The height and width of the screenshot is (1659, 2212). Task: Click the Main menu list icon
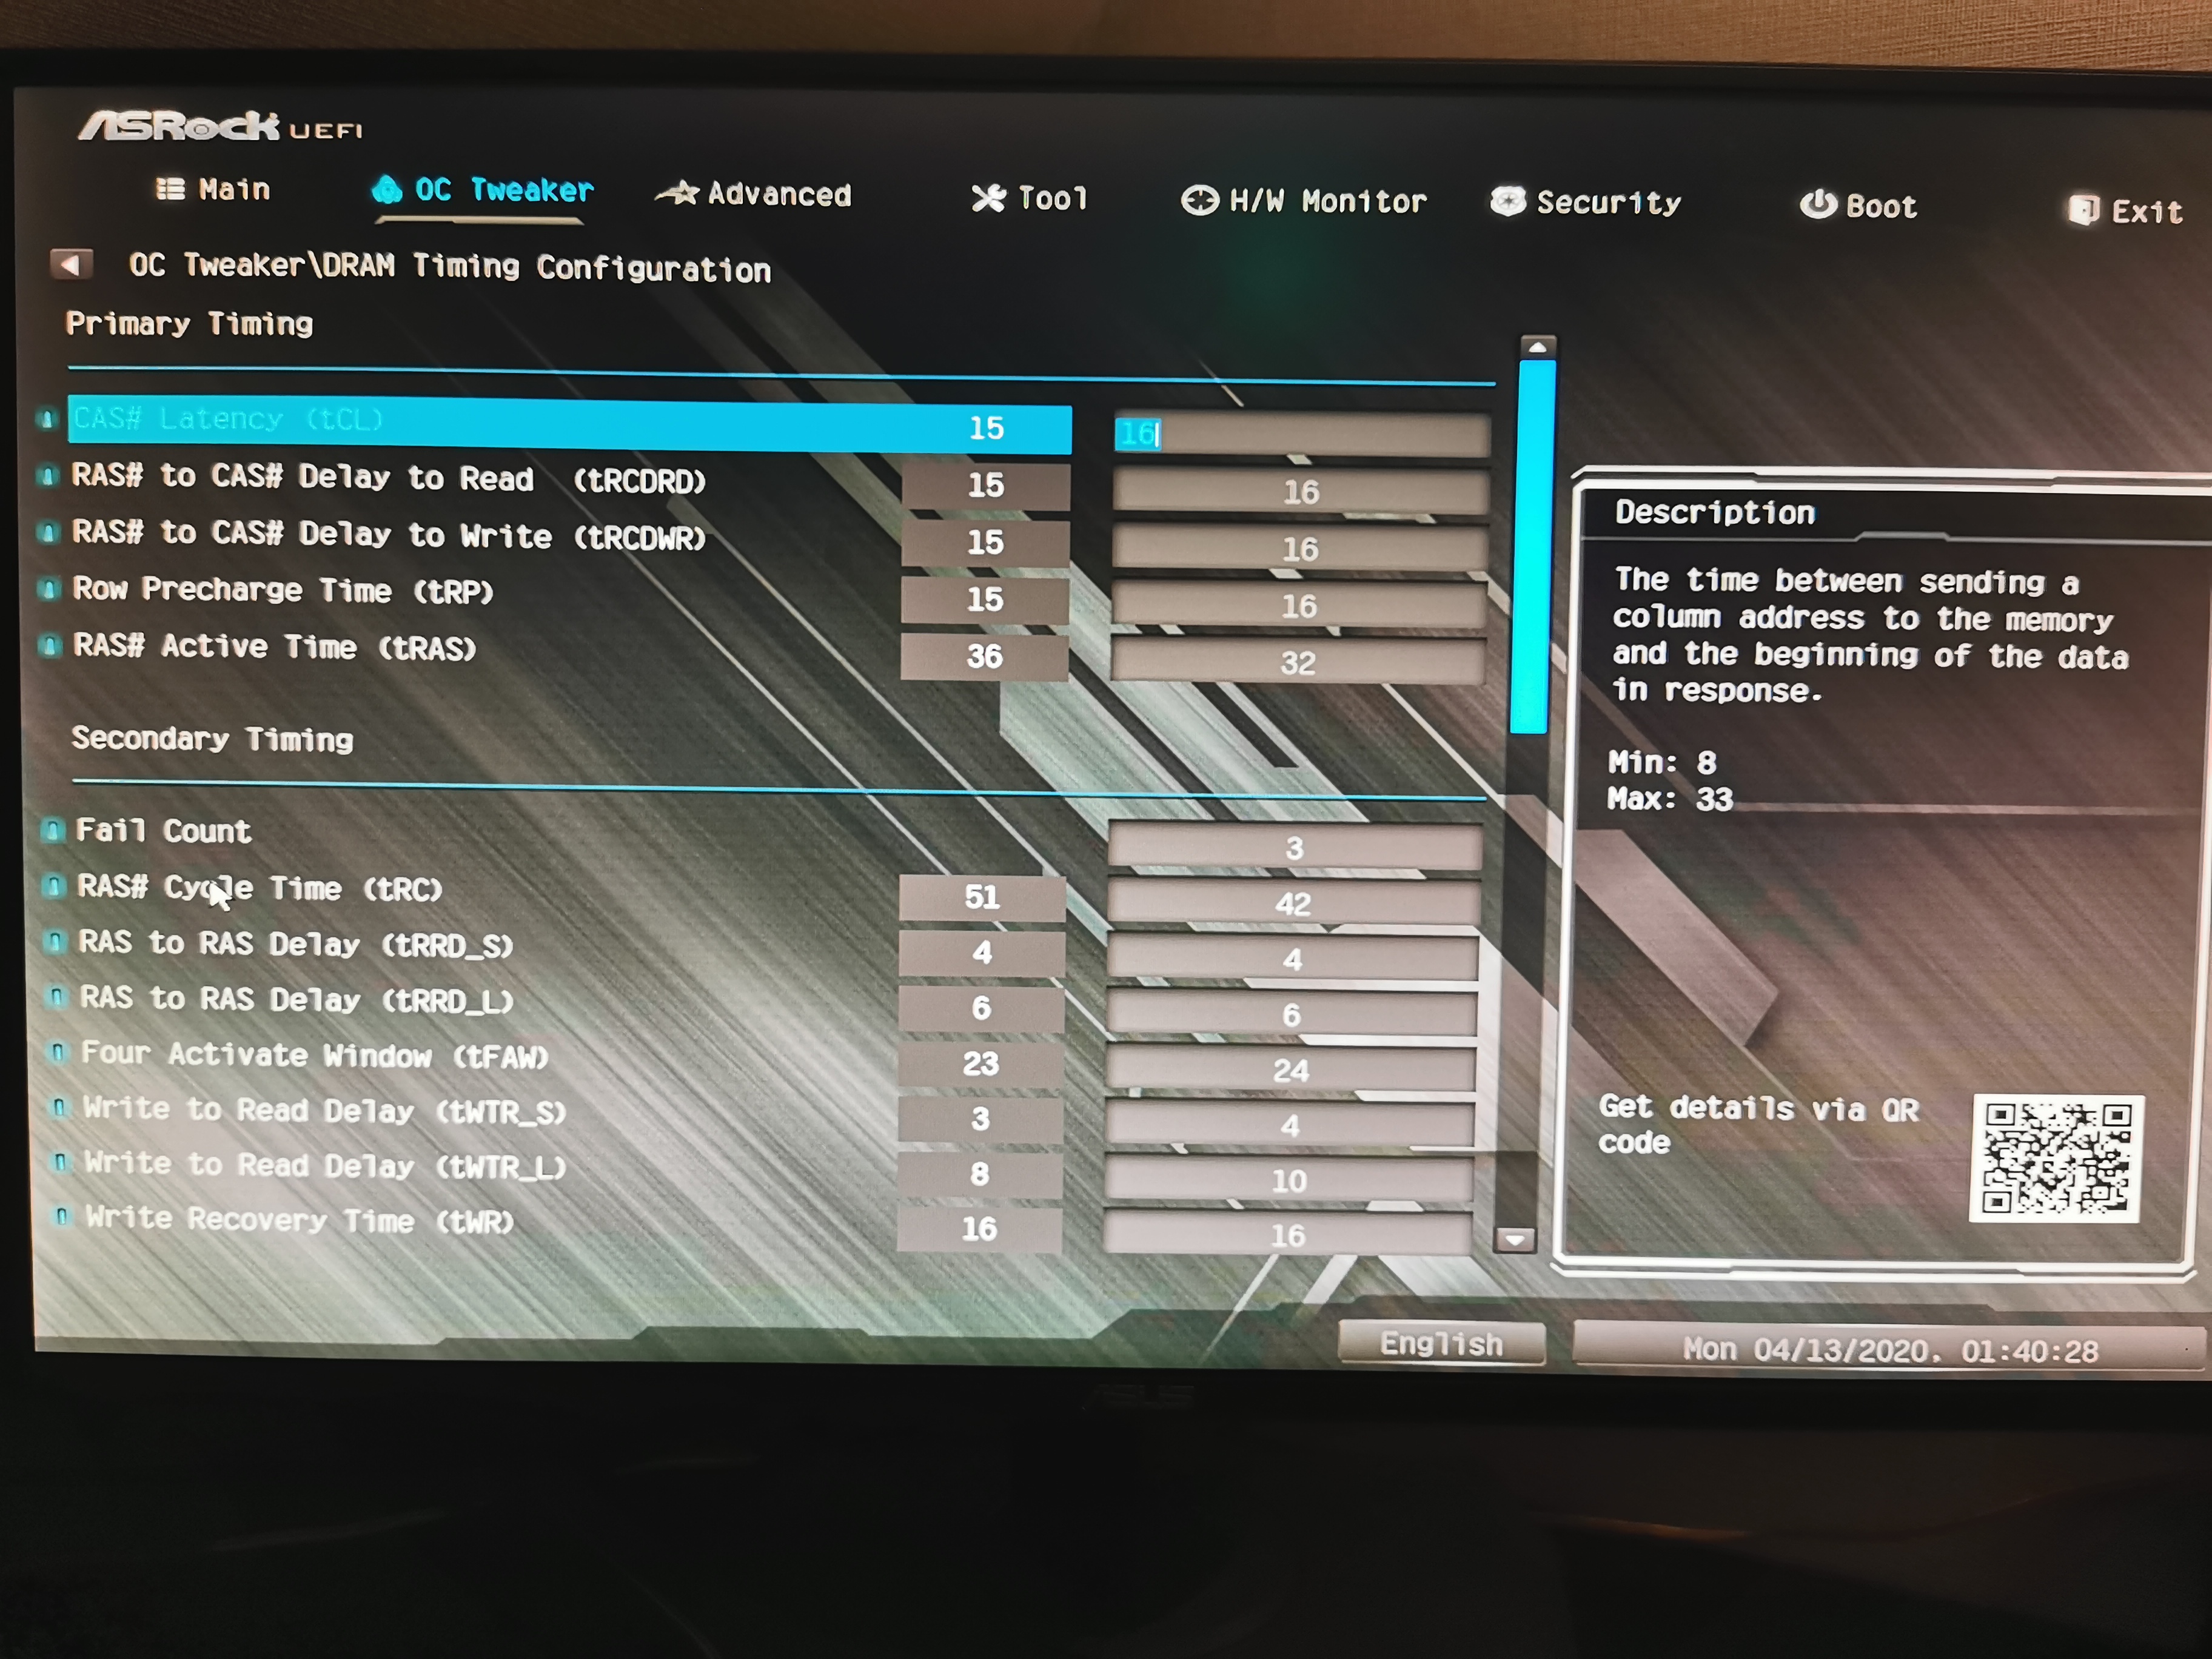(171, 188)
